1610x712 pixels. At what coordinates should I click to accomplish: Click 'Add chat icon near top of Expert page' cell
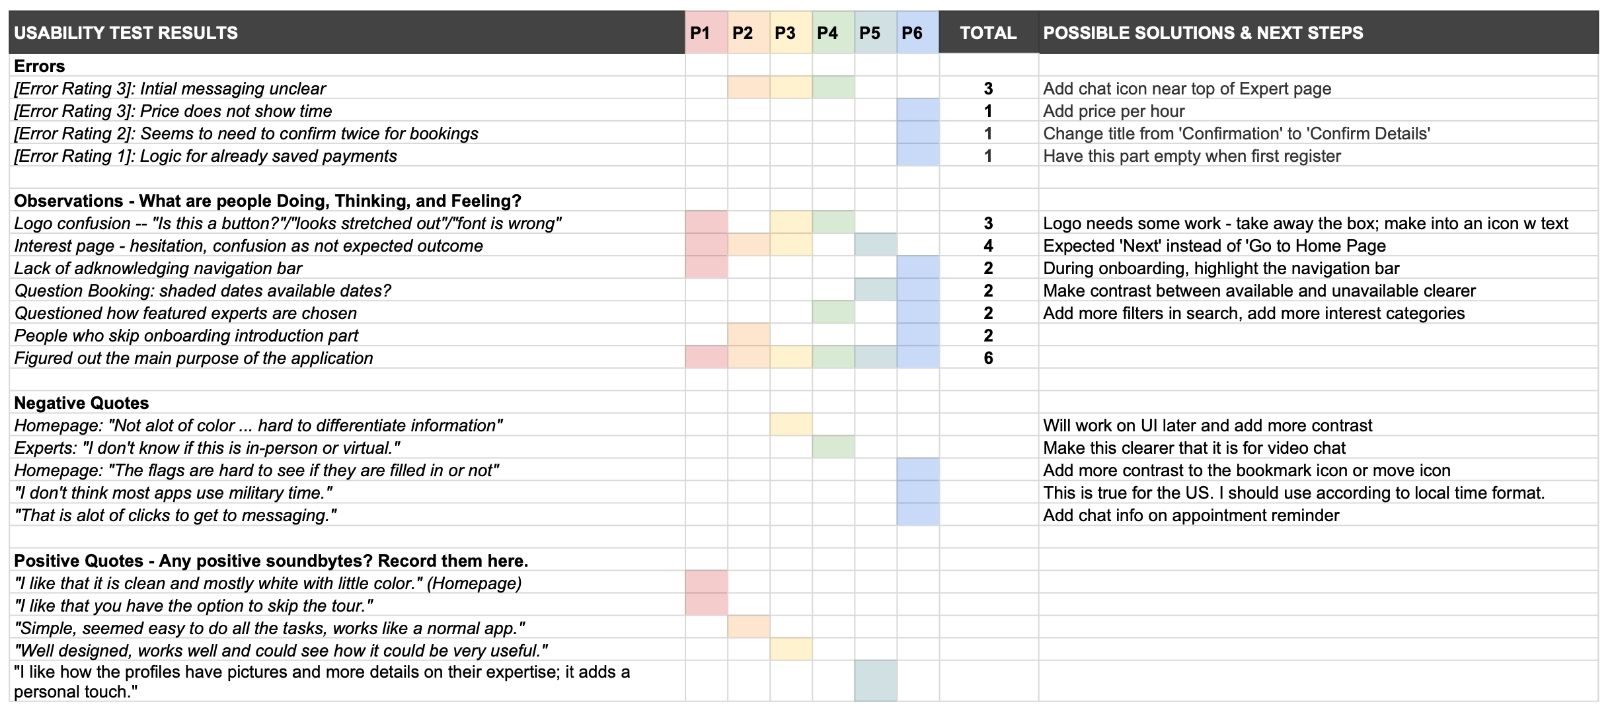tap(1186, 88)
